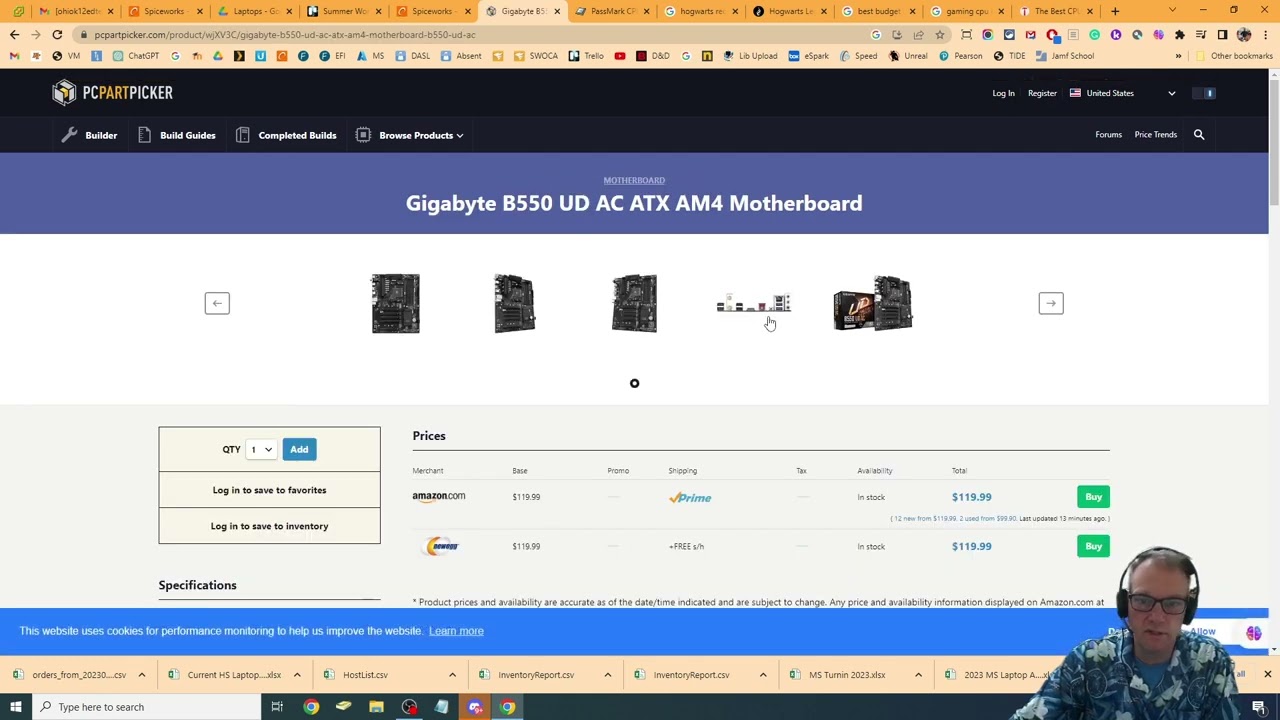Open the ChatGPT bookmark
This screenshot has width=1280, height=720.
coord(137,56)
